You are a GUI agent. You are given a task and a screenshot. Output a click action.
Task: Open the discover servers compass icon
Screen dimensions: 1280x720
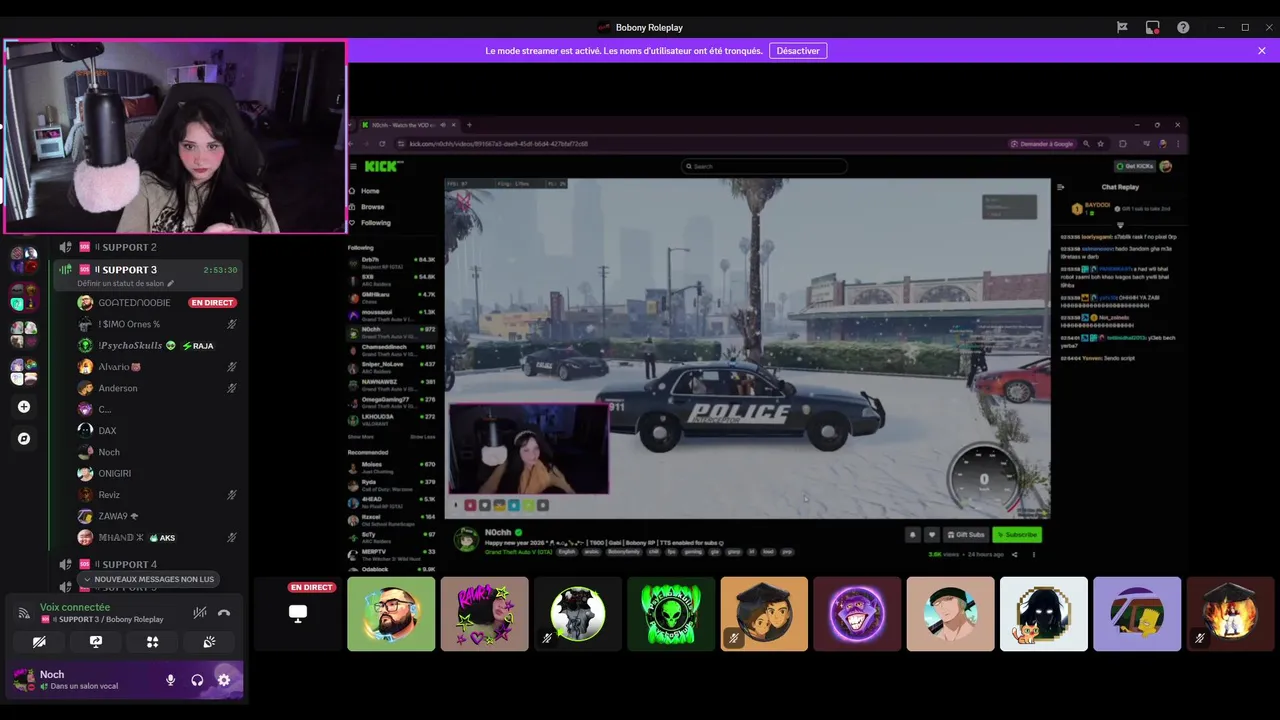24,438
